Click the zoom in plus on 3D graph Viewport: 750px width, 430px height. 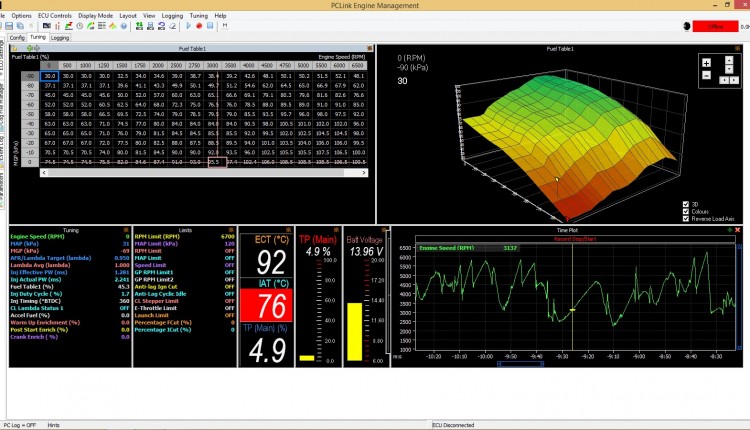(706, 62)
